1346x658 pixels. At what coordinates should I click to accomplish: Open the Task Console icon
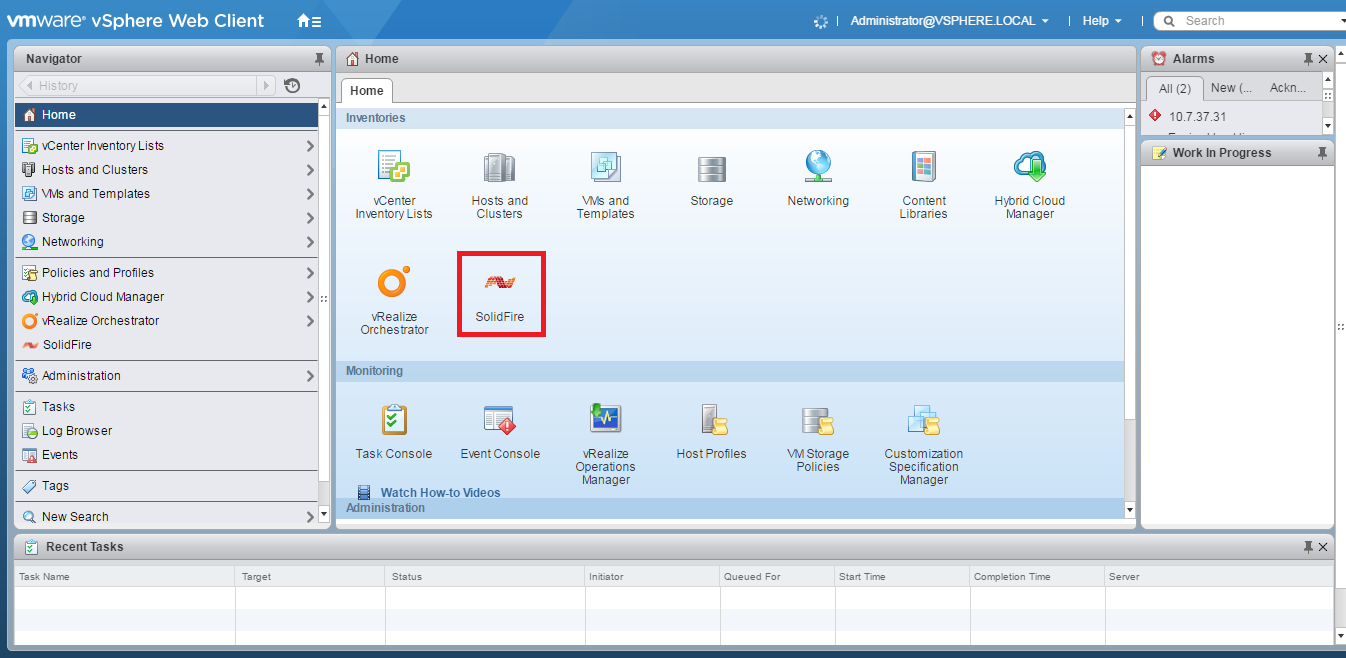click(x=394, y=420)
